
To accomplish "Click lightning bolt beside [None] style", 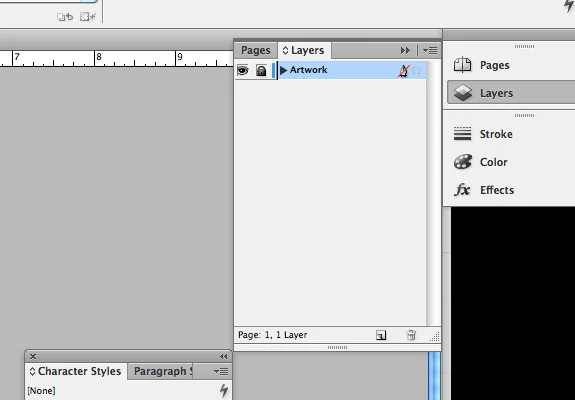I will (x=224, y=390).
